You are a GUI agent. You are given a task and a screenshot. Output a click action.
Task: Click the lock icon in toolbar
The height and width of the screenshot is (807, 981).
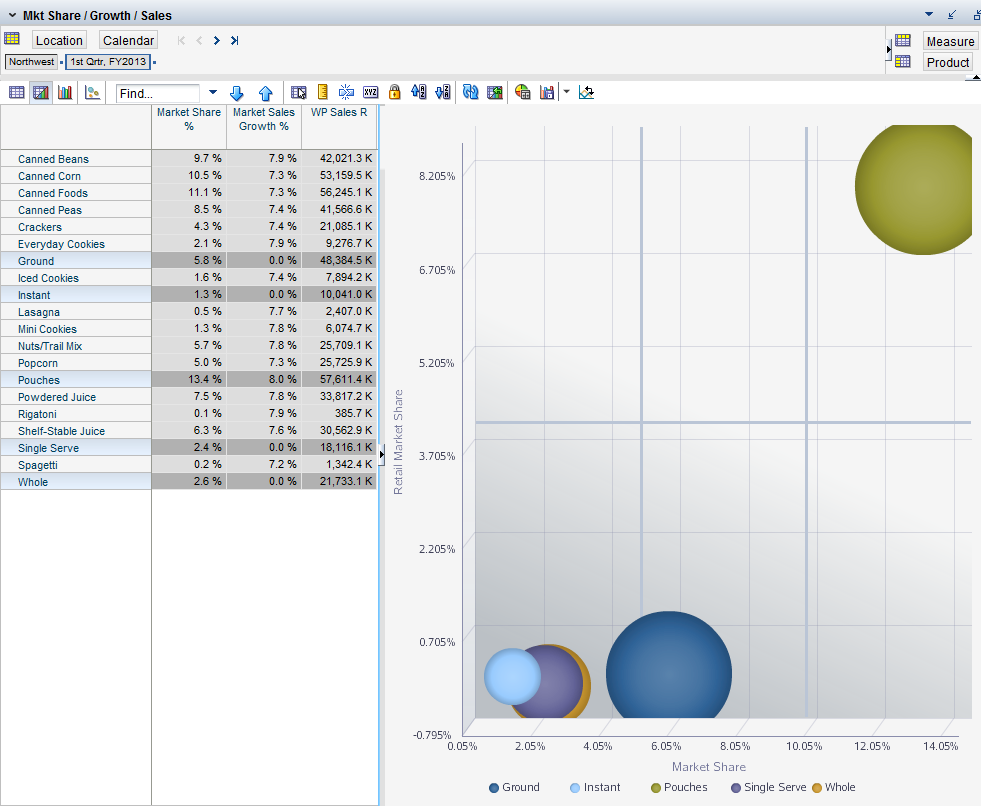pyautogui.click(x=394, y=93)
